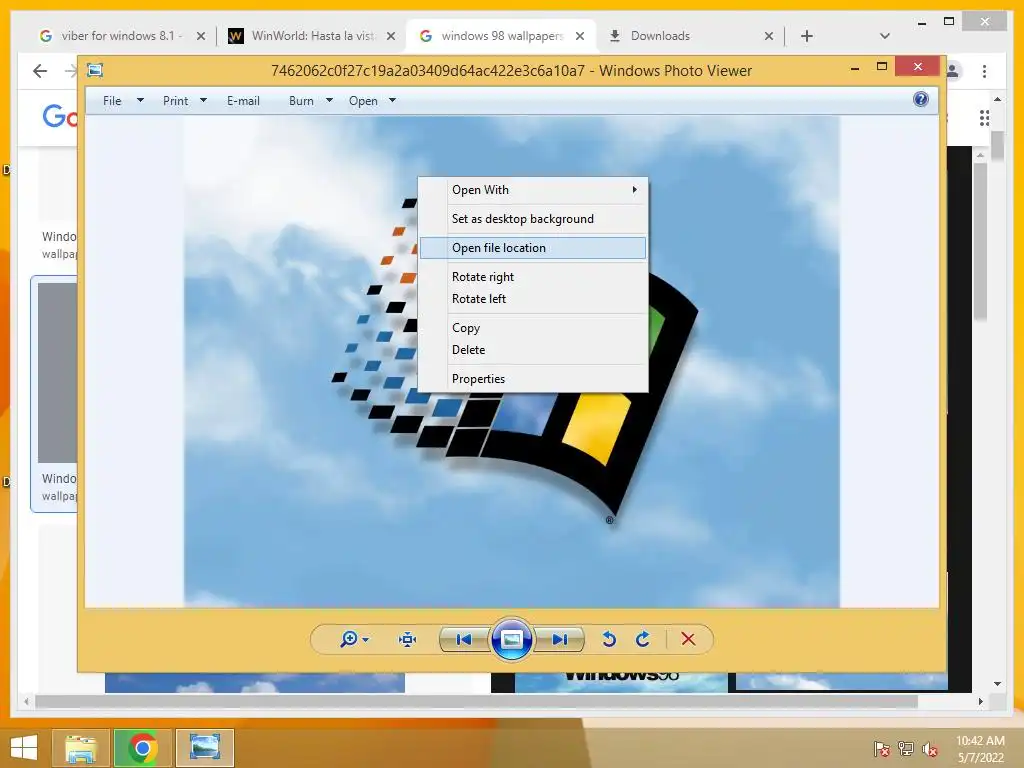1024x768 pixels.
Task: Open Action Center flag tray icon
Action: (x=882, y=749)
